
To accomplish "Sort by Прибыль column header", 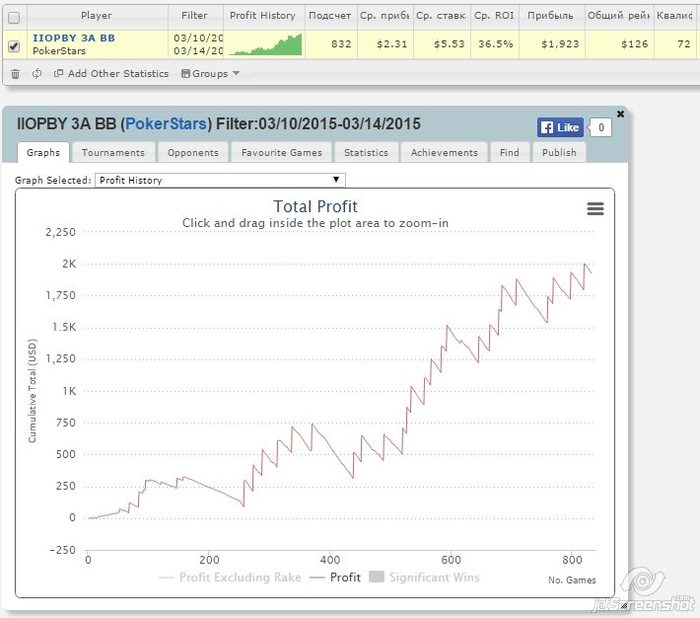I will coord(551,16).
